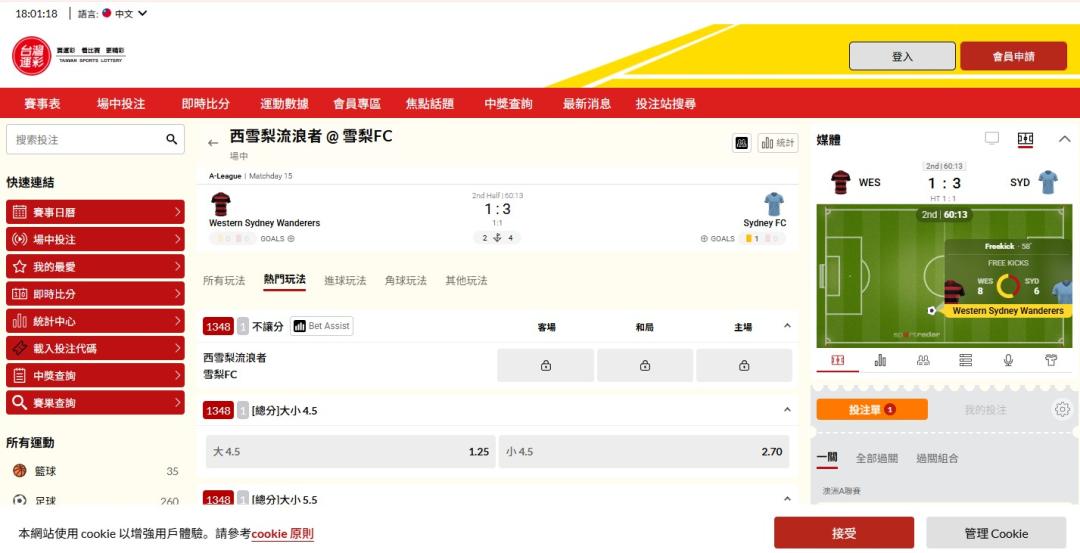Open the bar chart statistics tab under tracker
Screen dimensions: 1080x553
click(x=880, y=360)
